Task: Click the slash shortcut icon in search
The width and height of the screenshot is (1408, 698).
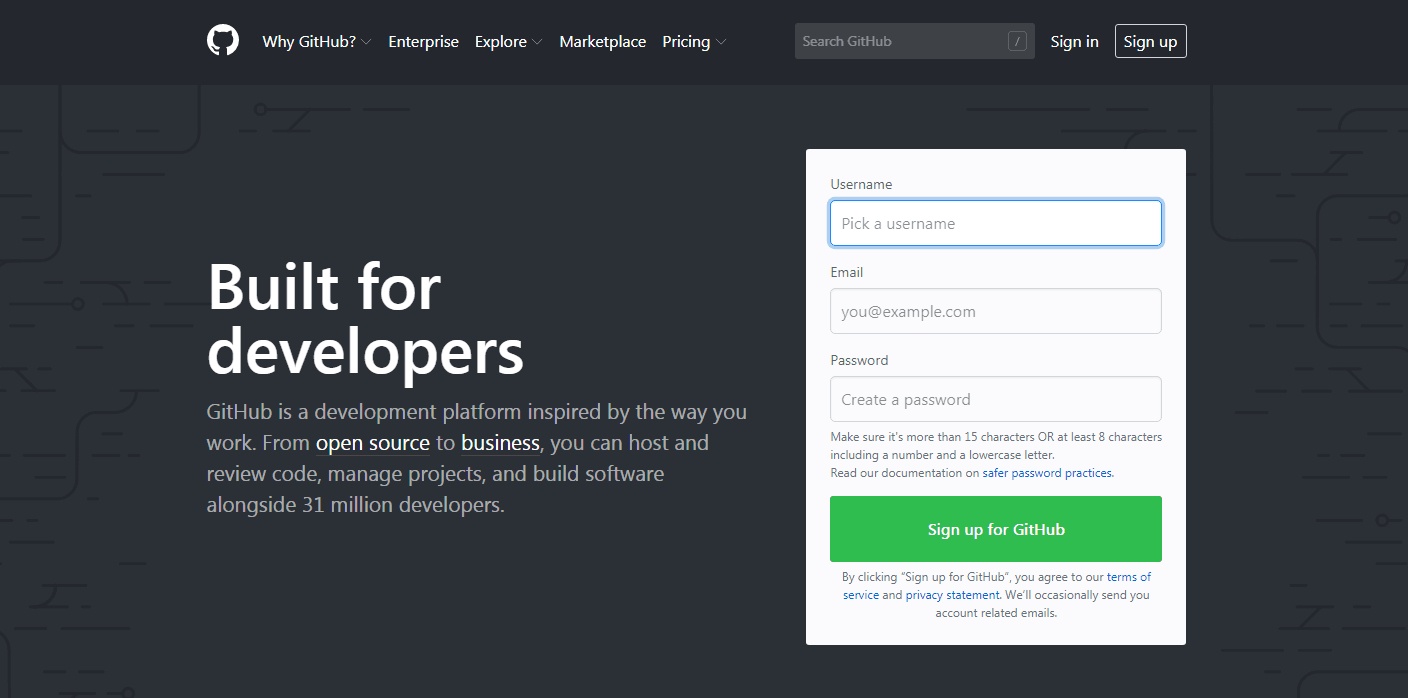Action: (x=1017, y=41)
